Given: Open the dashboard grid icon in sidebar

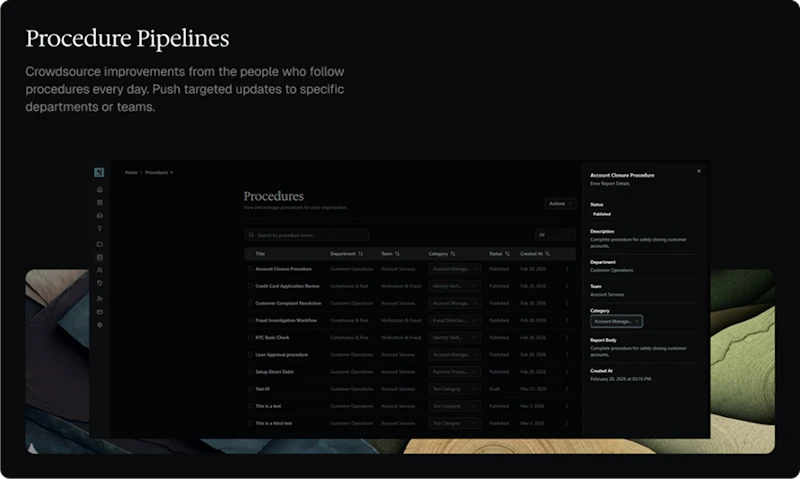Looking at the screenshot, I should [99, 203].
